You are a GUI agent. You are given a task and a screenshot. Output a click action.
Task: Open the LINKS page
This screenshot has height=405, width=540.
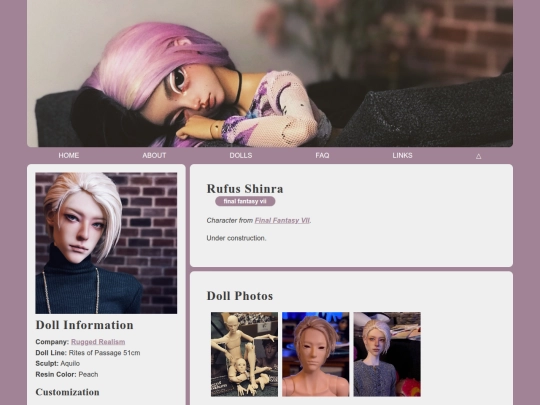tap(402, 155)
